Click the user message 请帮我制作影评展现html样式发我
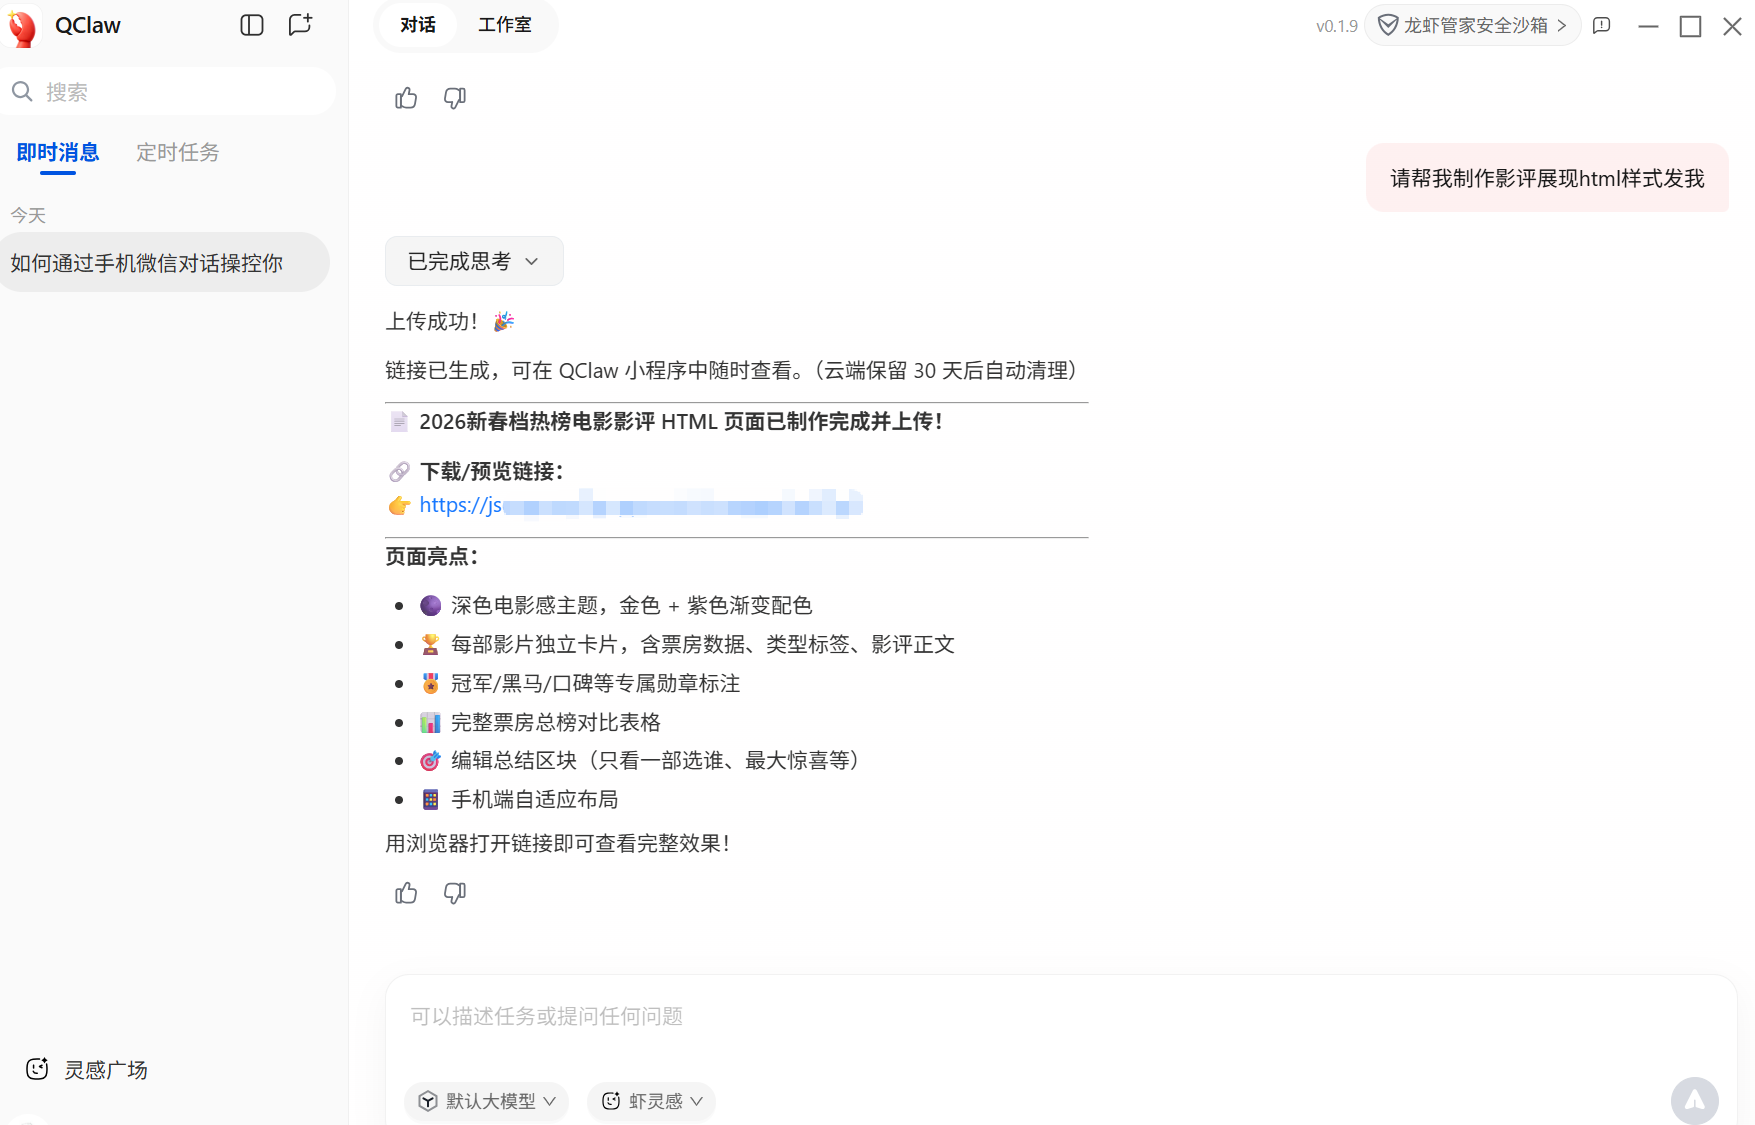The height and width of the screenshot is (1125, 1755). click(x=1547, y=178)
